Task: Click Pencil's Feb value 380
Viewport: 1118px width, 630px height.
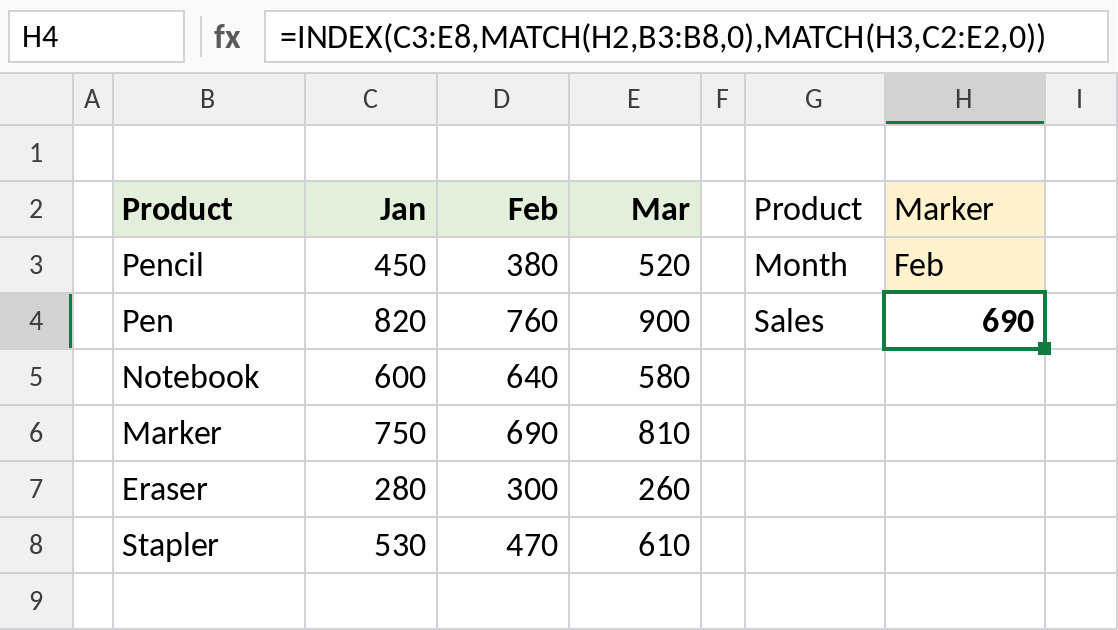Action: 503,265
